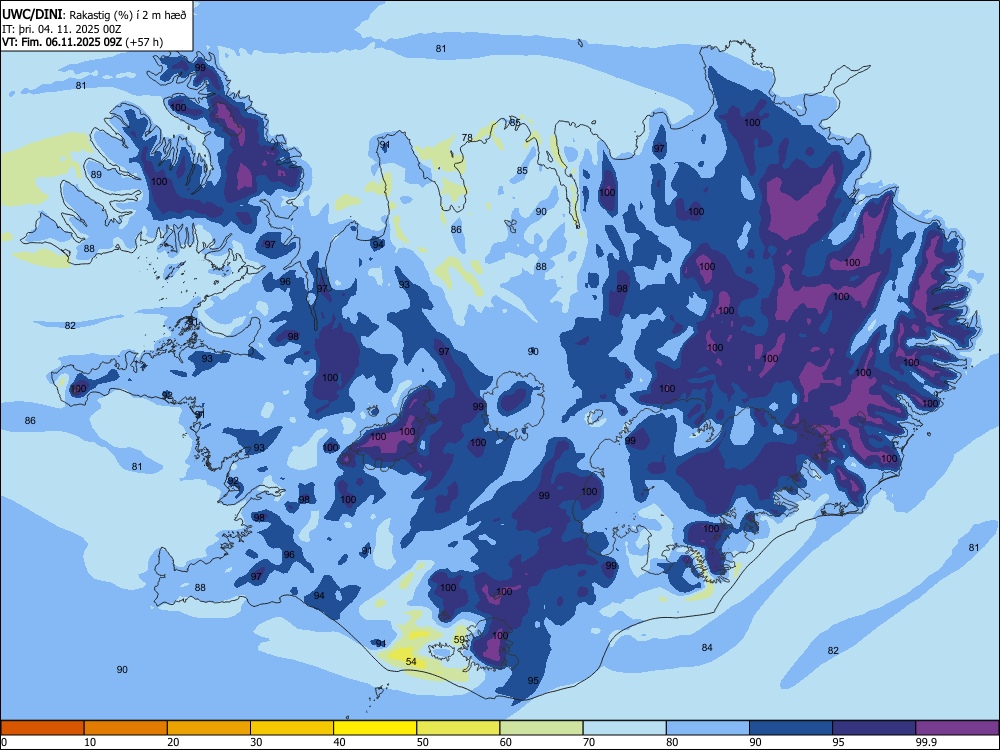Click the '20' legend scale label
The image size is (1000, 750).
[x=173, y=742]
